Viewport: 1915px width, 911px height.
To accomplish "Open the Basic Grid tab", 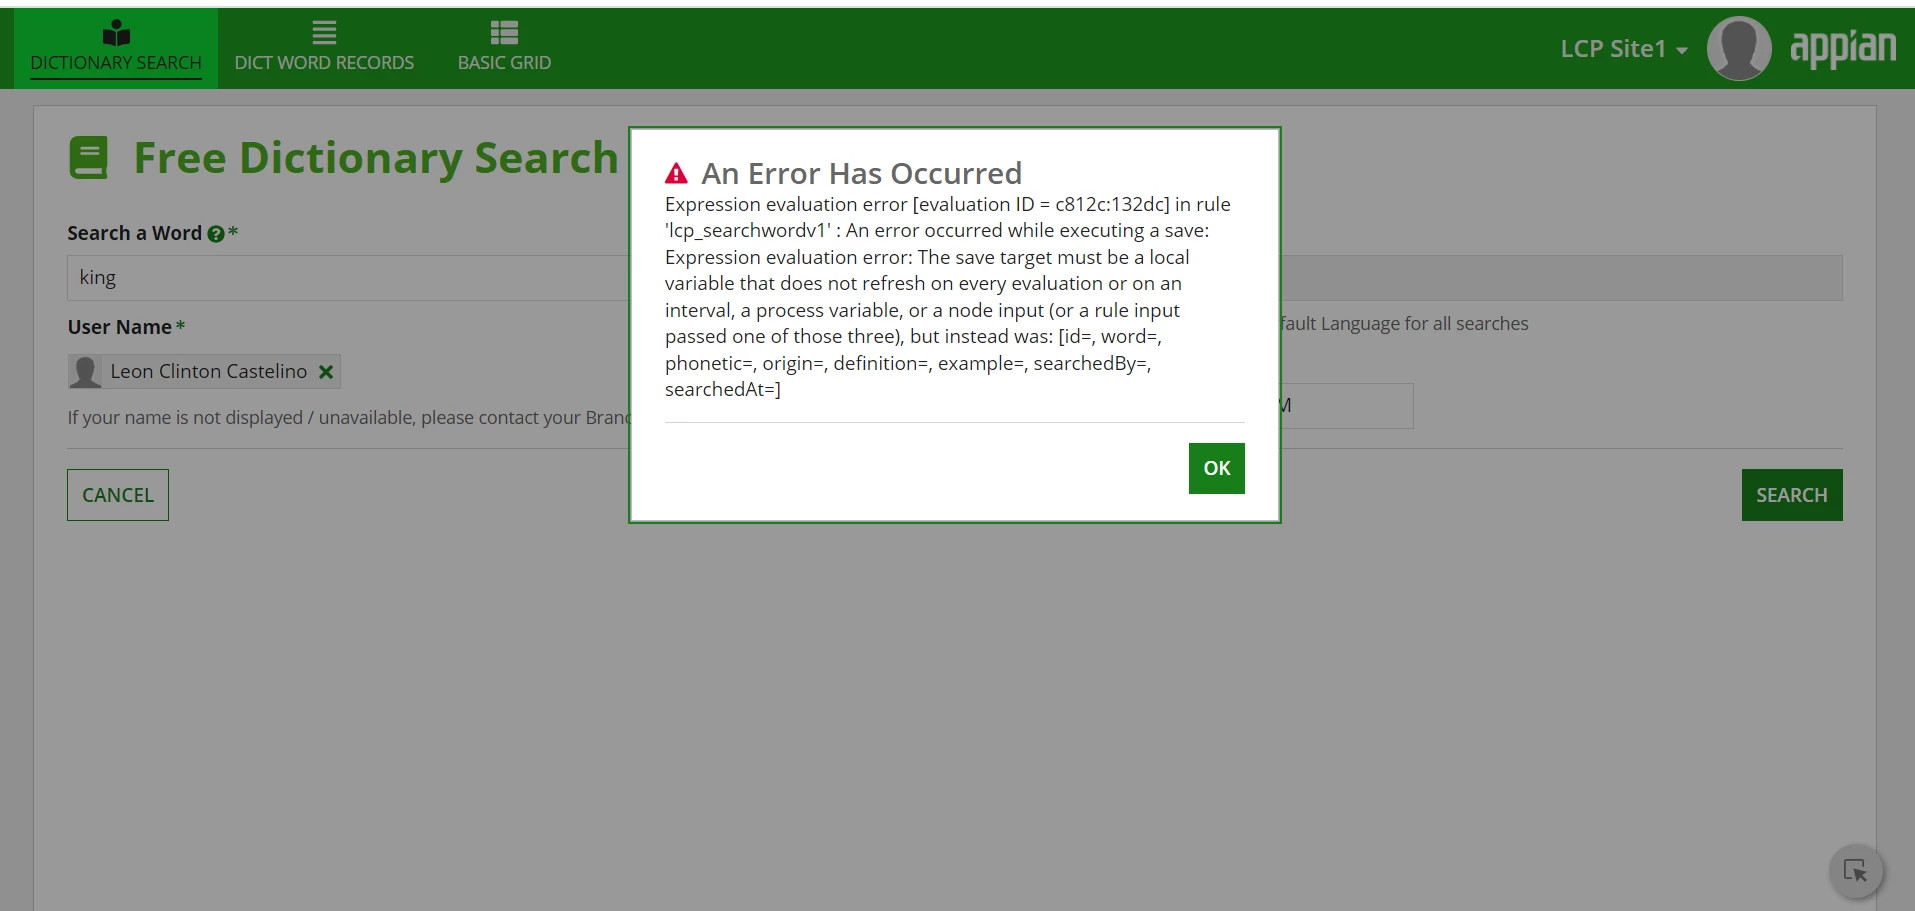I will coord(504,48).
